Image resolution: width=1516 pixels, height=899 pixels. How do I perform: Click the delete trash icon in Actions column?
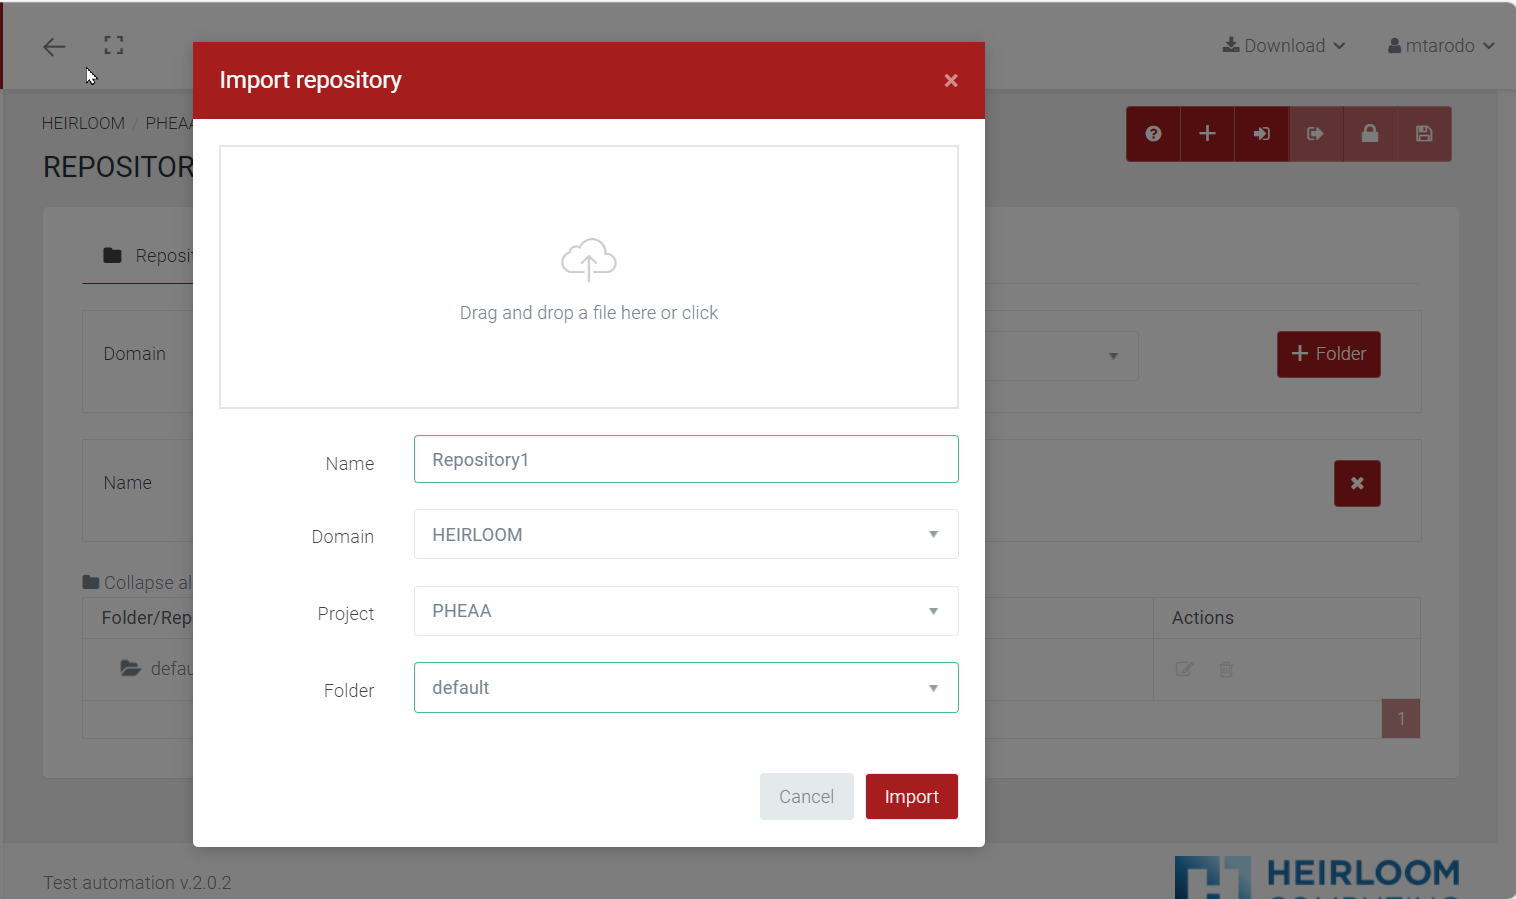point(1226,669)
